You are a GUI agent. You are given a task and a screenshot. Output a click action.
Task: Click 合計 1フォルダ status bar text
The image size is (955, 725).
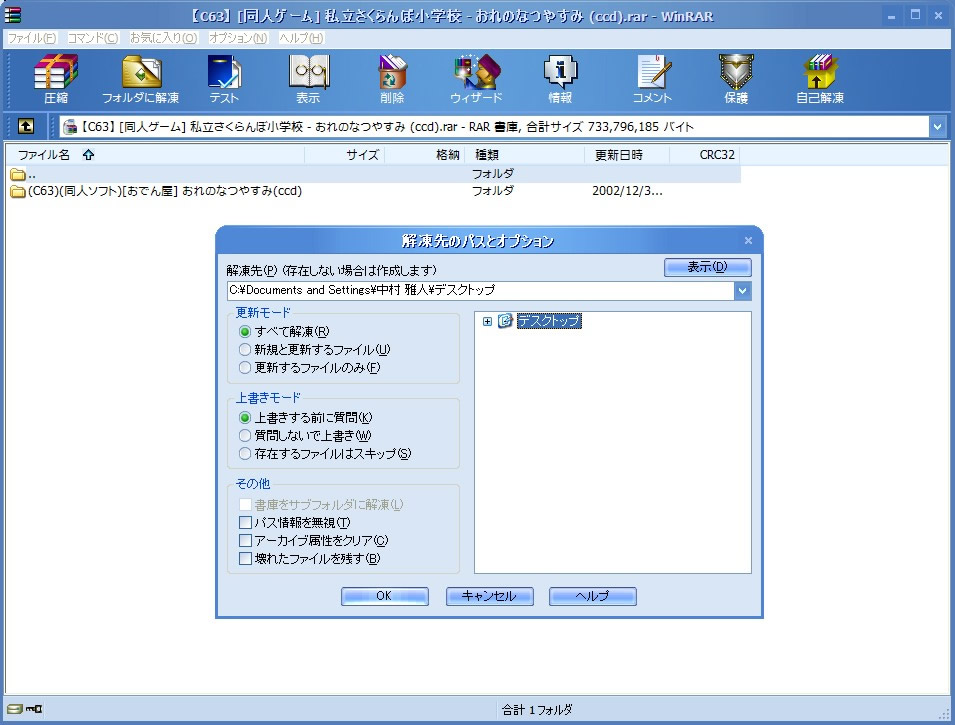[537, 710]
